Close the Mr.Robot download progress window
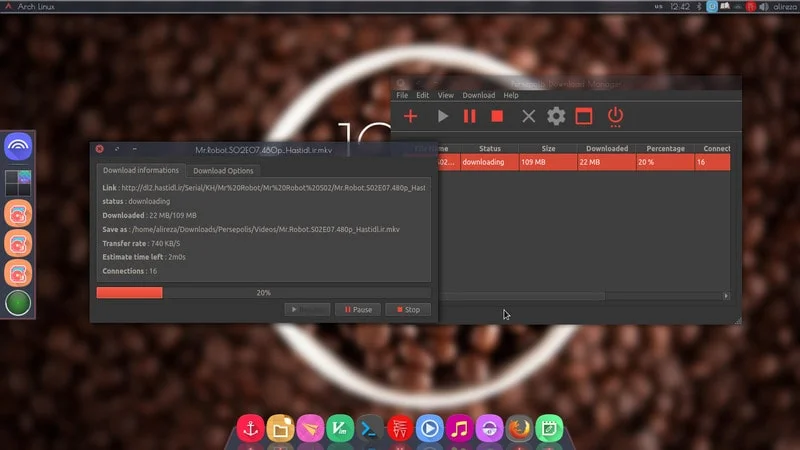The image size is (800, 450). coord(99,149)
